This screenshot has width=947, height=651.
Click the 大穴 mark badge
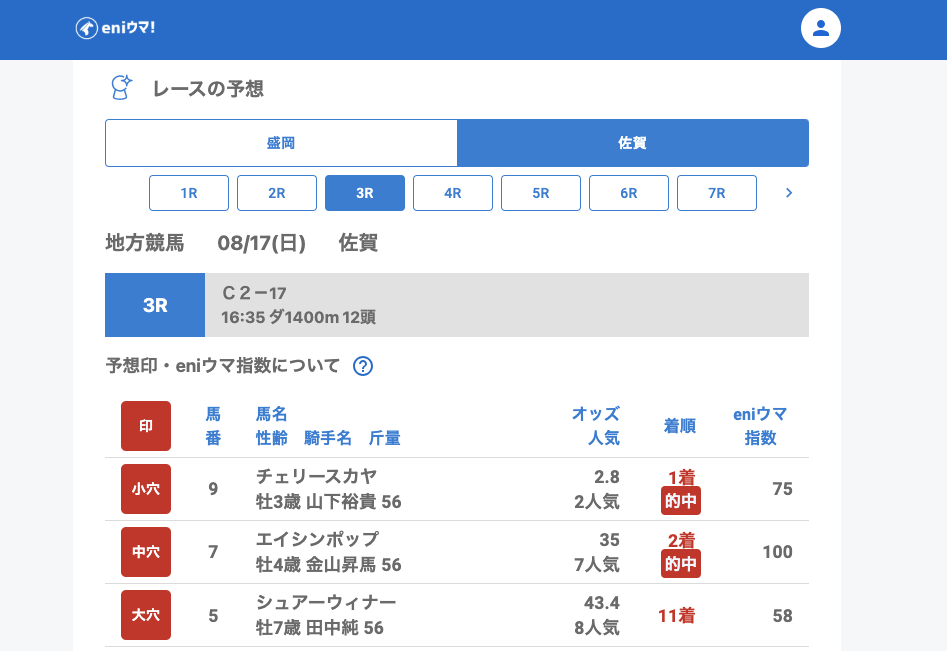pos(146,615)
